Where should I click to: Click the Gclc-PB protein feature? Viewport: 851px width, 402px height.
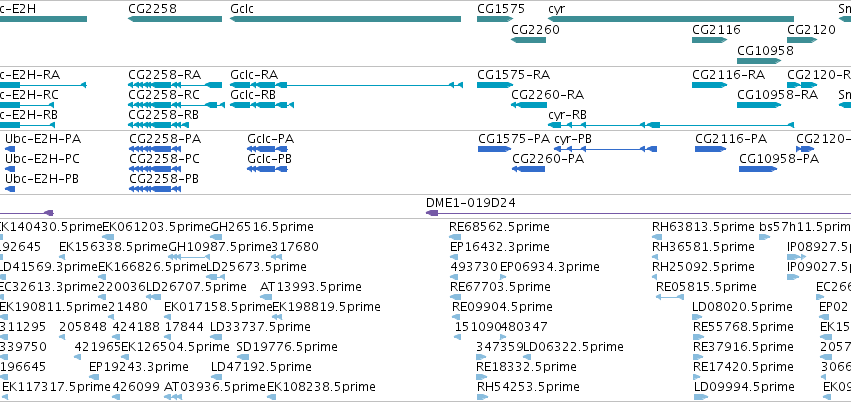tap(266, 169)
